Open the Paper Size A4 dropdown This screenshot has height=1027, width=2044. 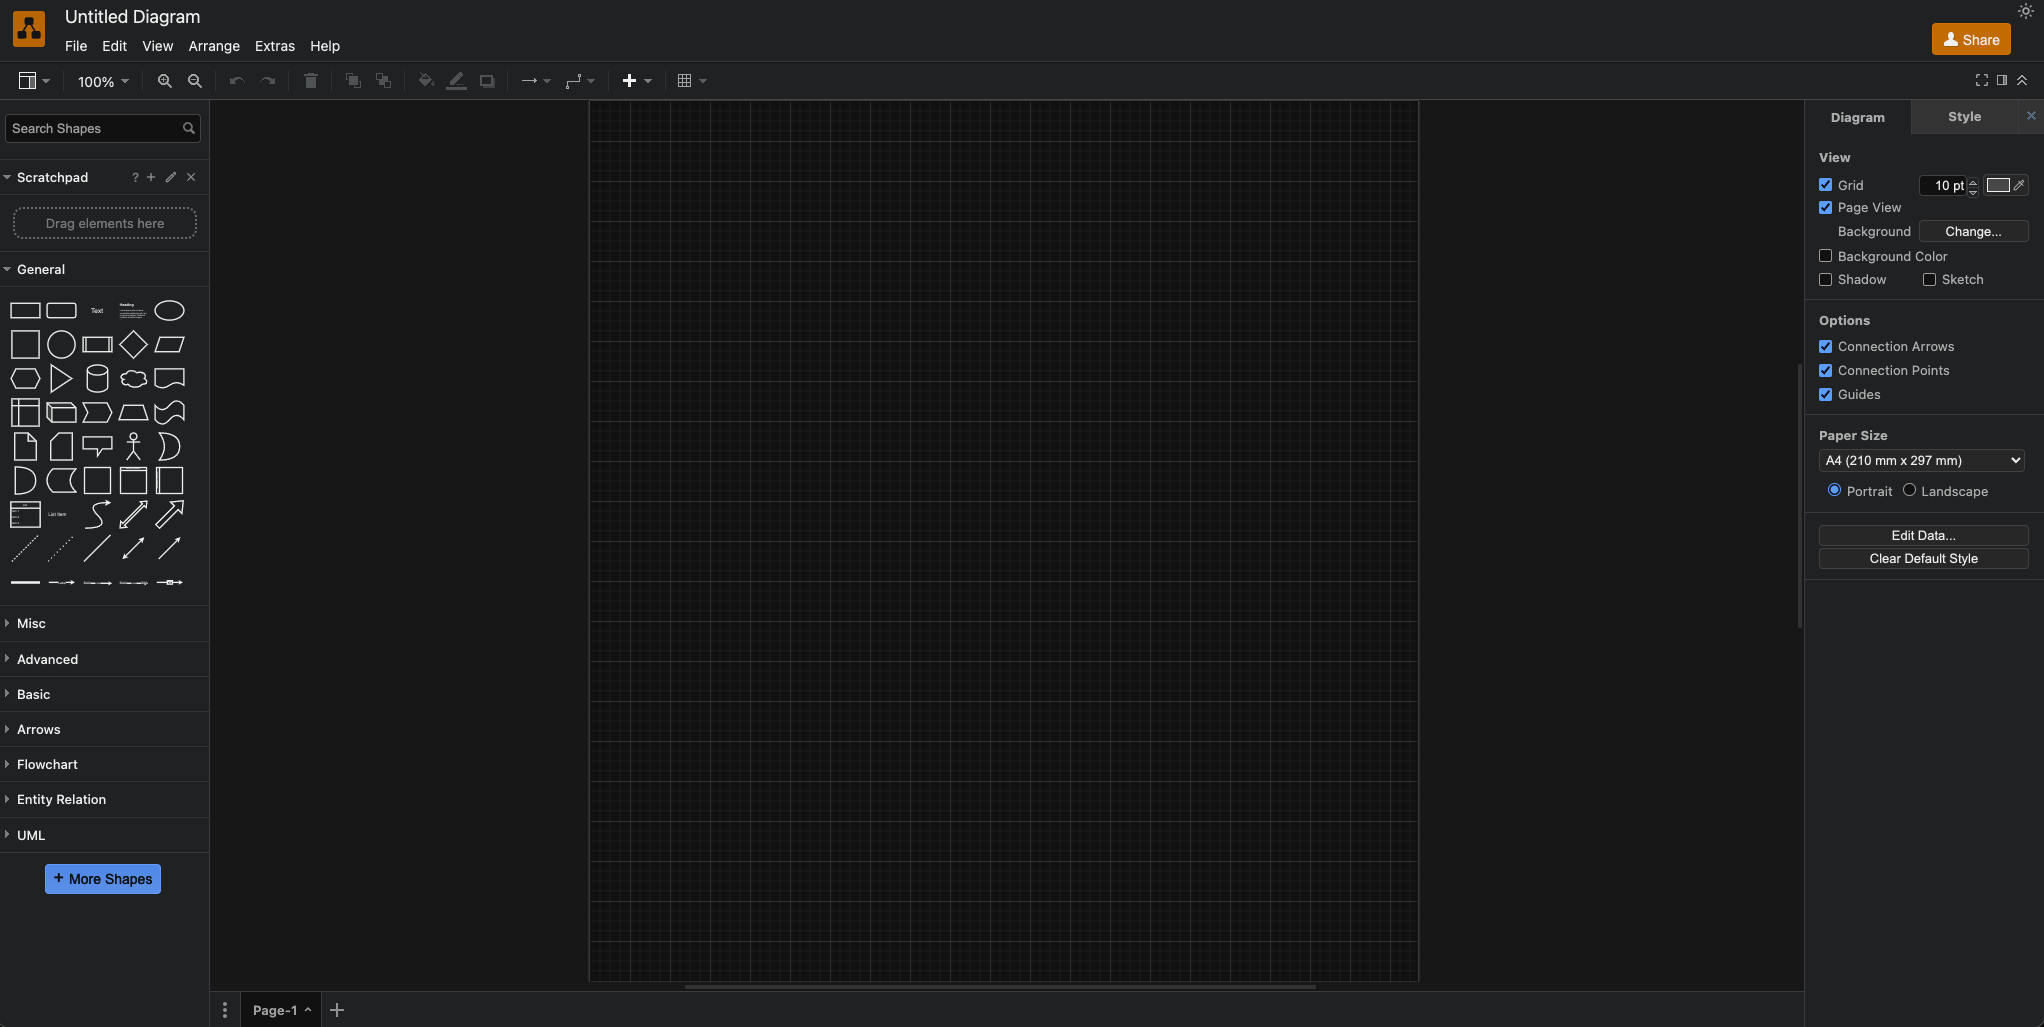[1922, 461]
